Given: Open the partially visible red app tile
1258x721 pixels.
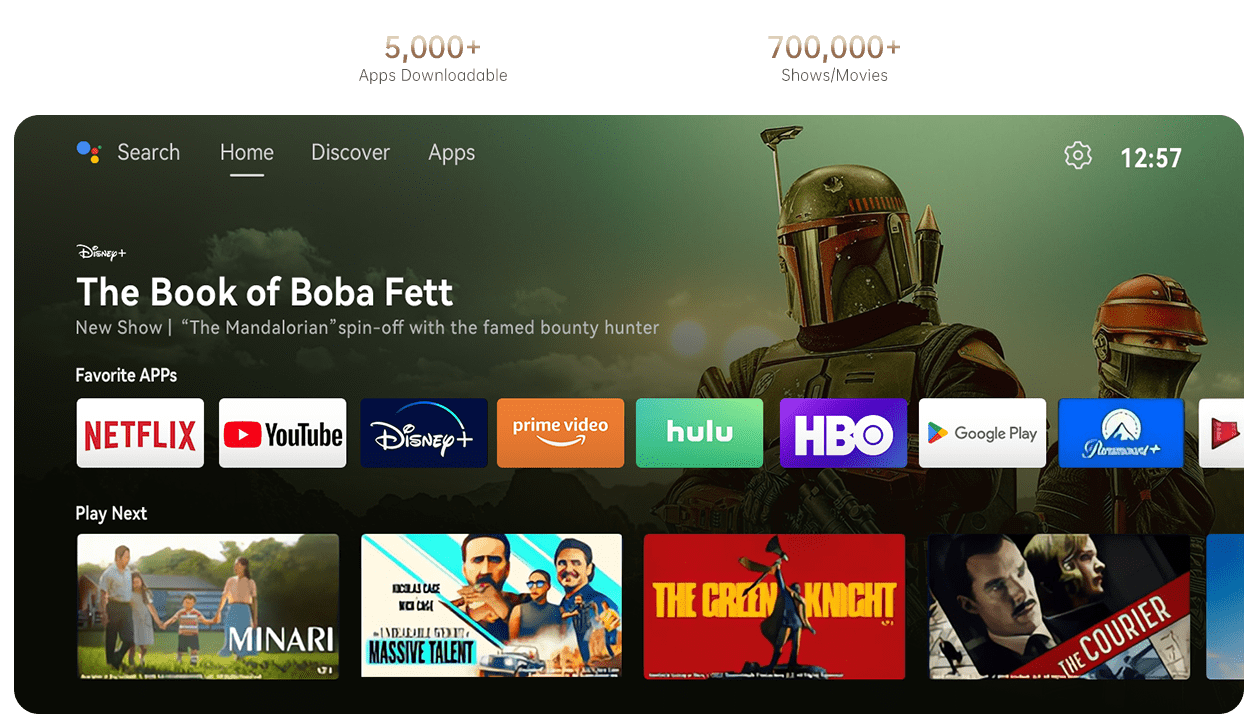Looking at the screenshot, I should tap(1221, 433).
